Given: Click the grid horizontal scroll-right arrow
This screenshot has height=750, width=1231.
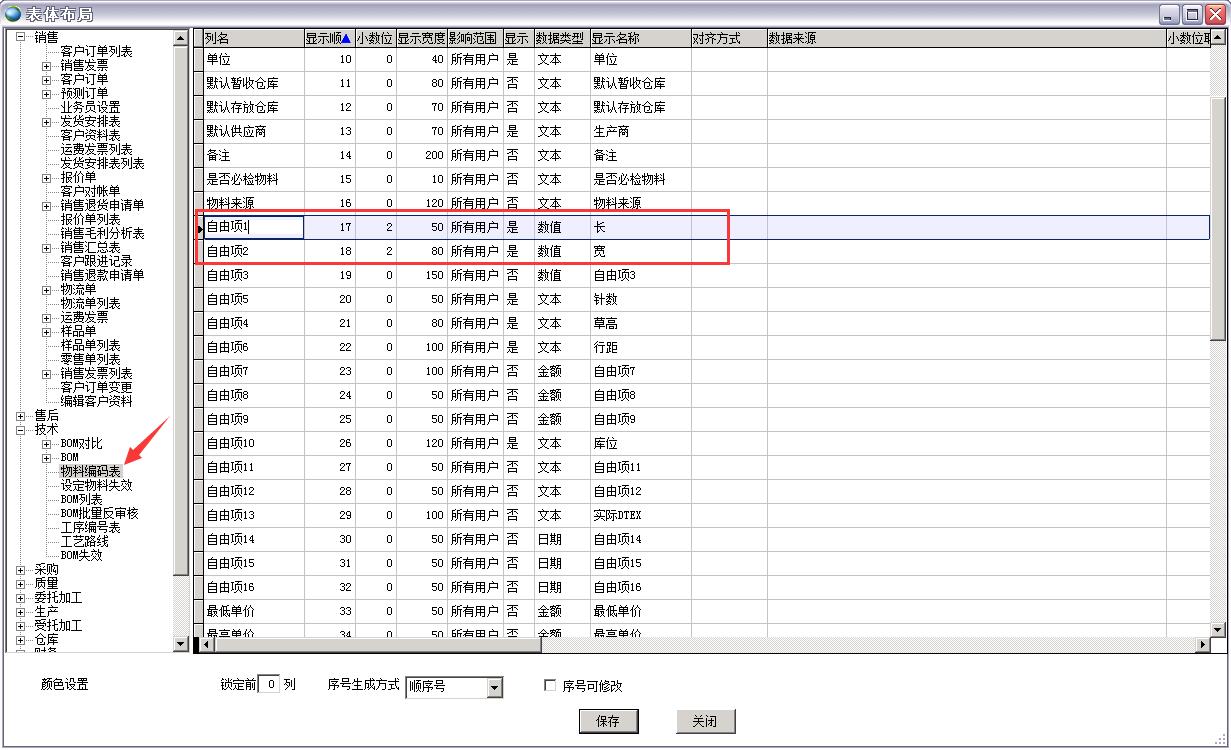Looking at the screenshot, I should click(x=1203, y=645).
